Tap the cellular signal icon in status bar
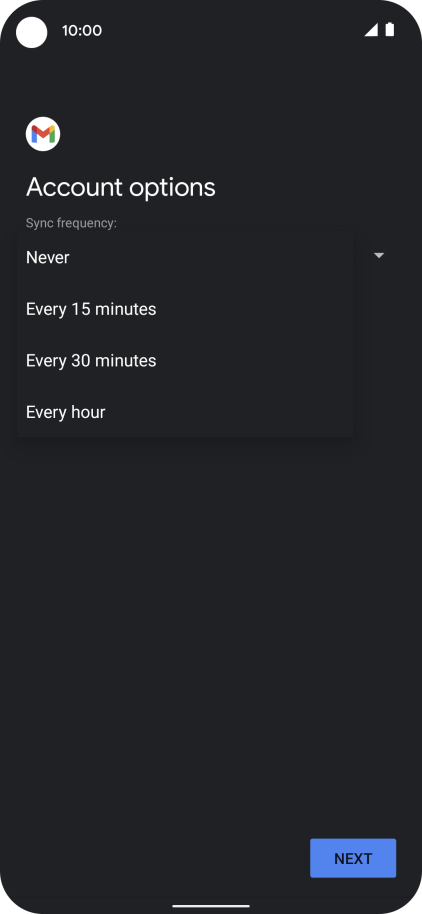Viewport: 422px width, 914px height. click(x=371, y=30)
